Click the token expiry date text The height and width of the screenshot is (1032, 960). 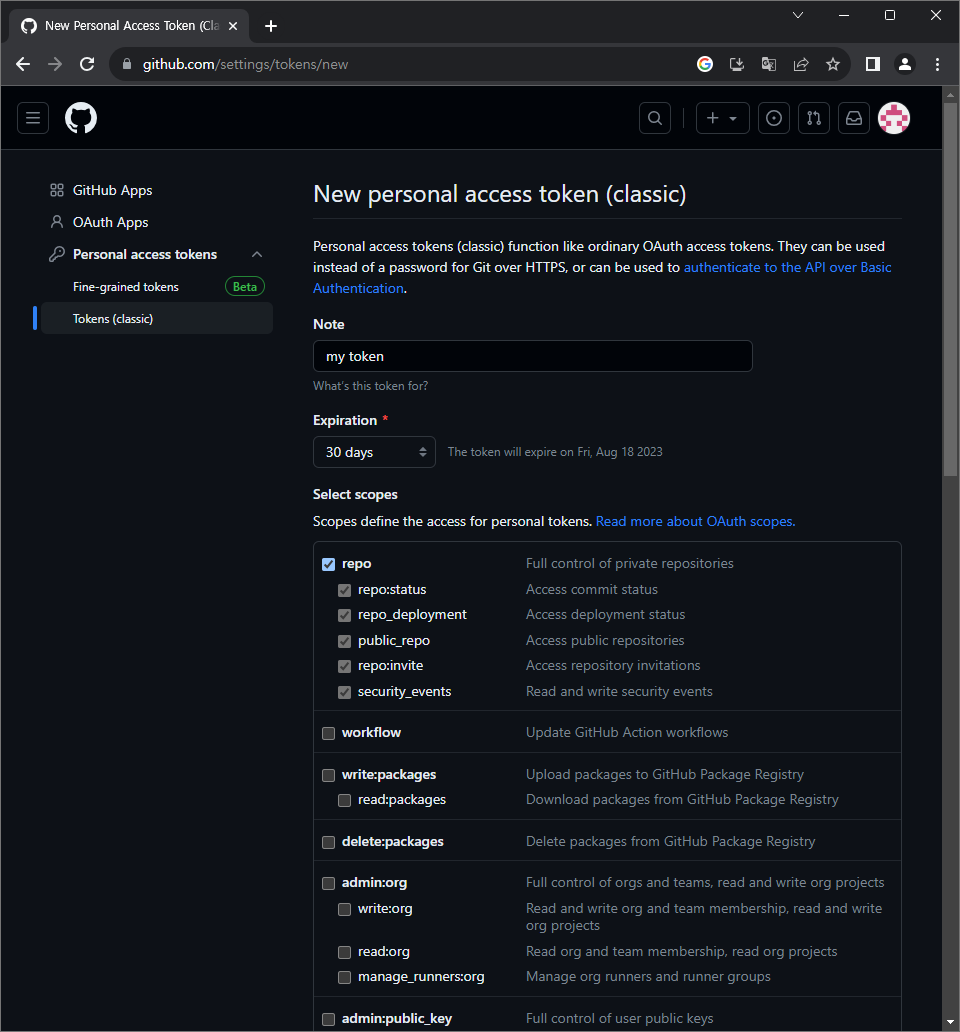(x=555, y=452)
